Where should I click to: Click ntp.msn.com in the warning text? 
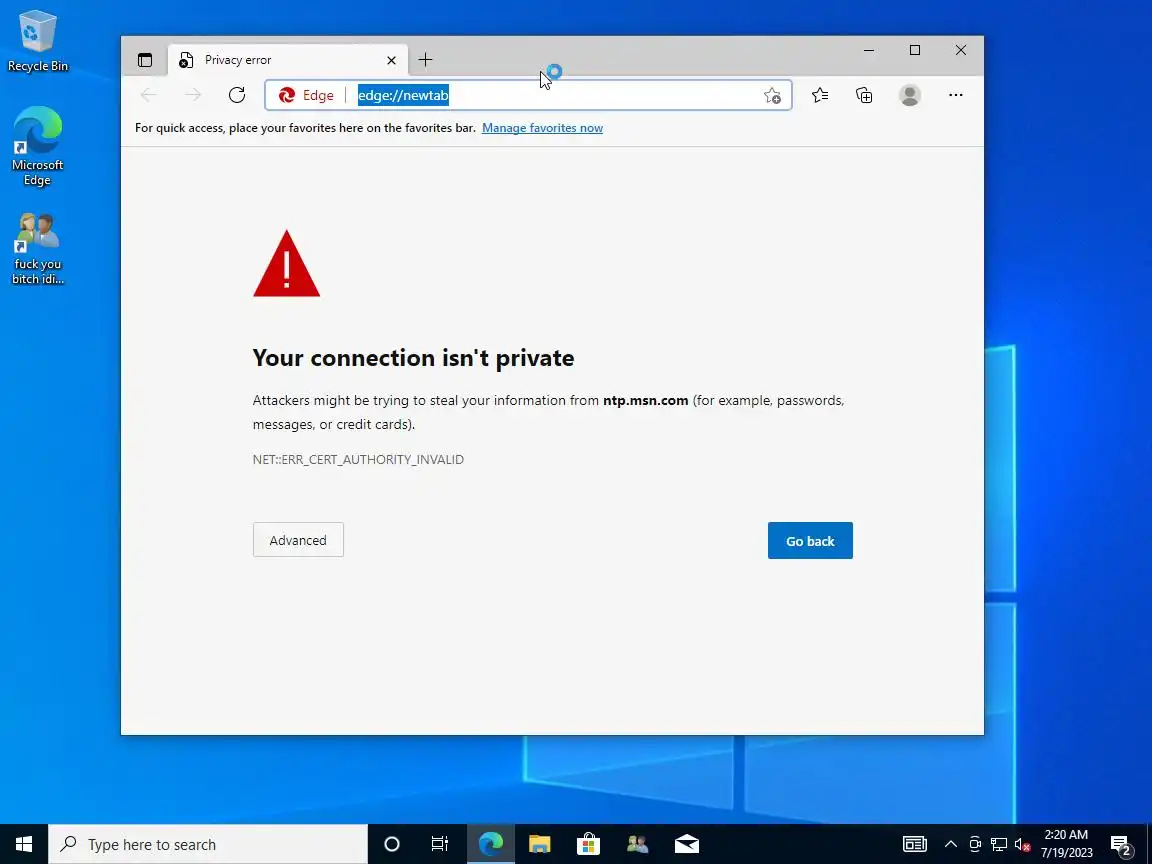coord(645,400)
